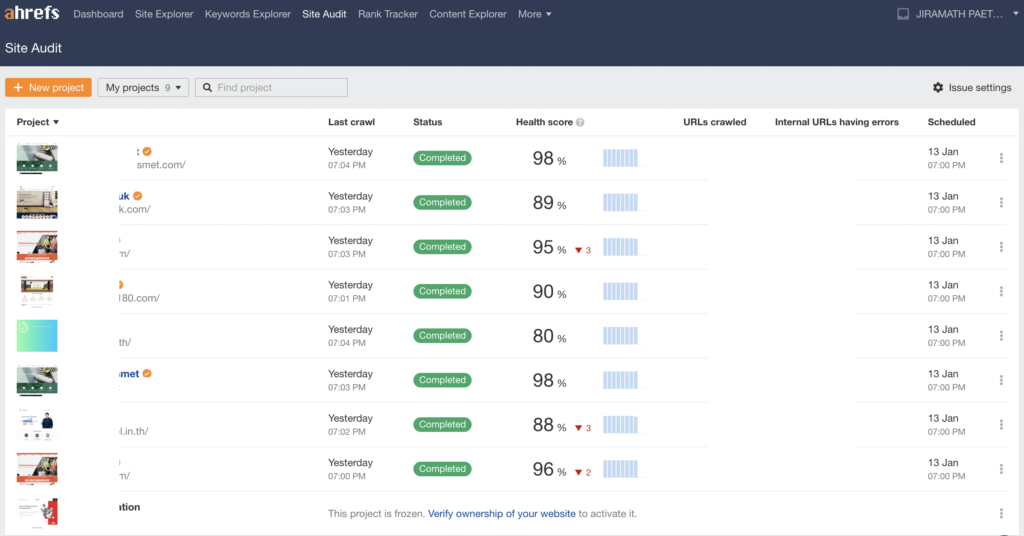Screen dimensions: 1024x536
Task: Open Content Explorer
Action: 468,14
